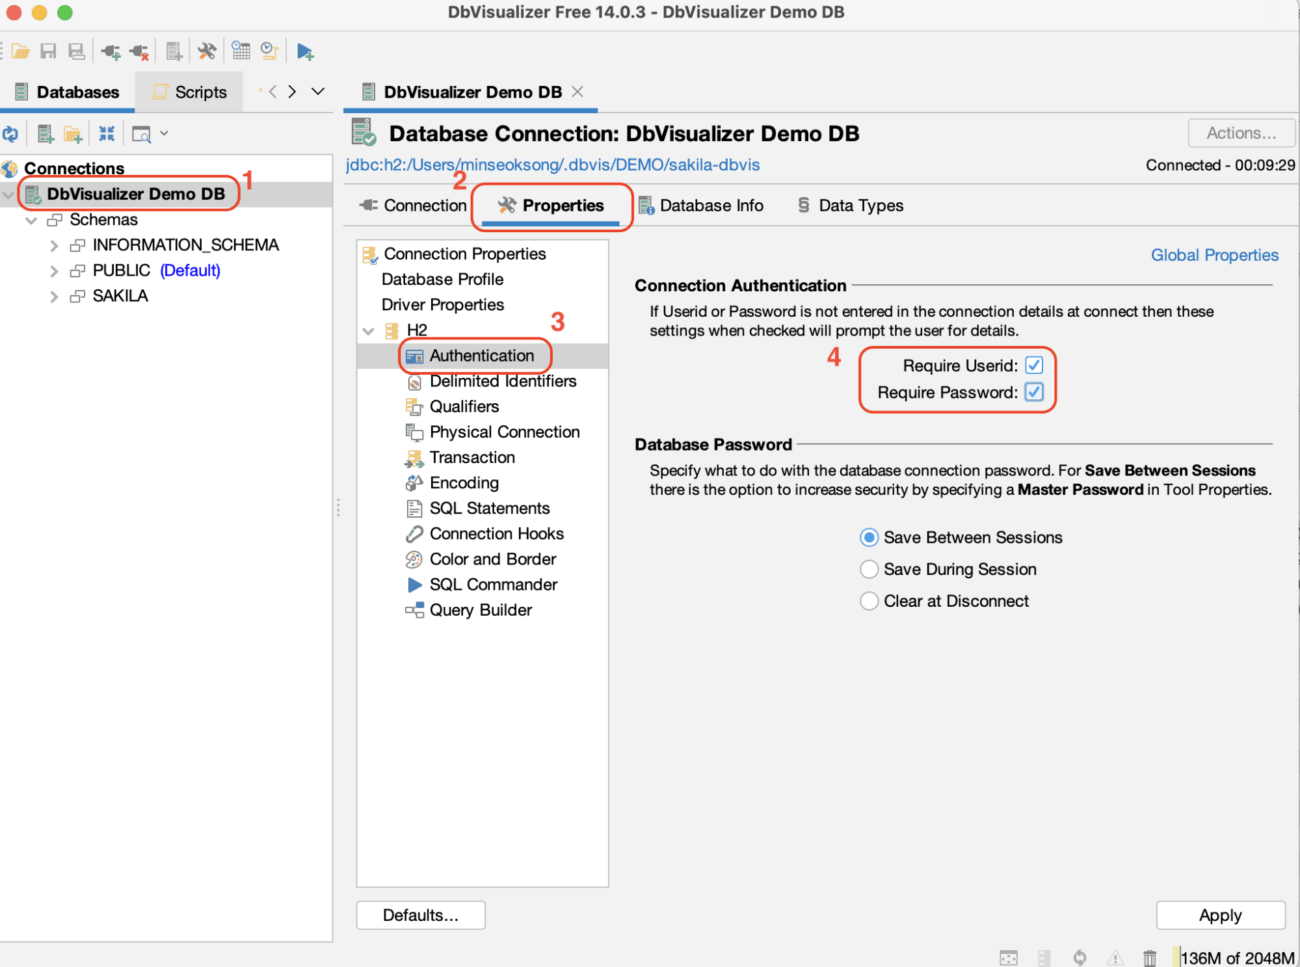Choose Clear at Disconnect for the password
The height and width of the screenshot is (967, 1300).
pos(869,601)
